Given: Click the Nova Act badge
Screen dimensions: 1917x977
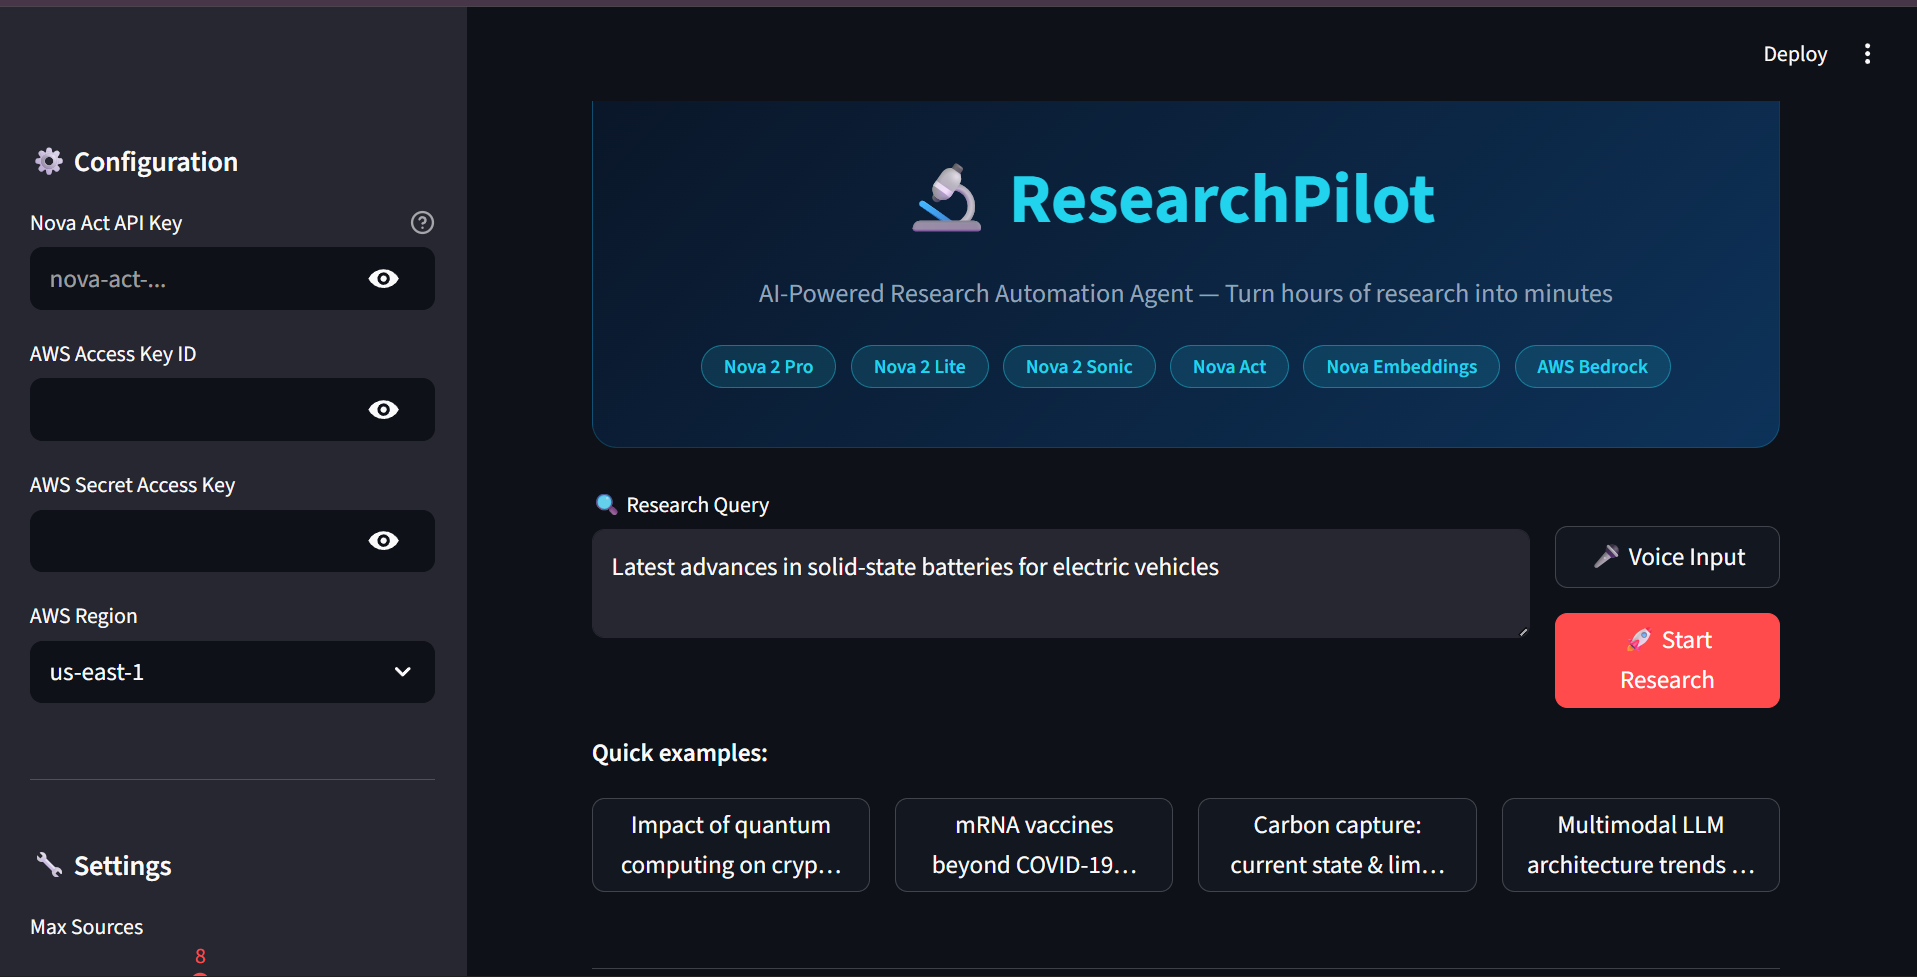Looking at the screenshot, I should point(1229,367).
